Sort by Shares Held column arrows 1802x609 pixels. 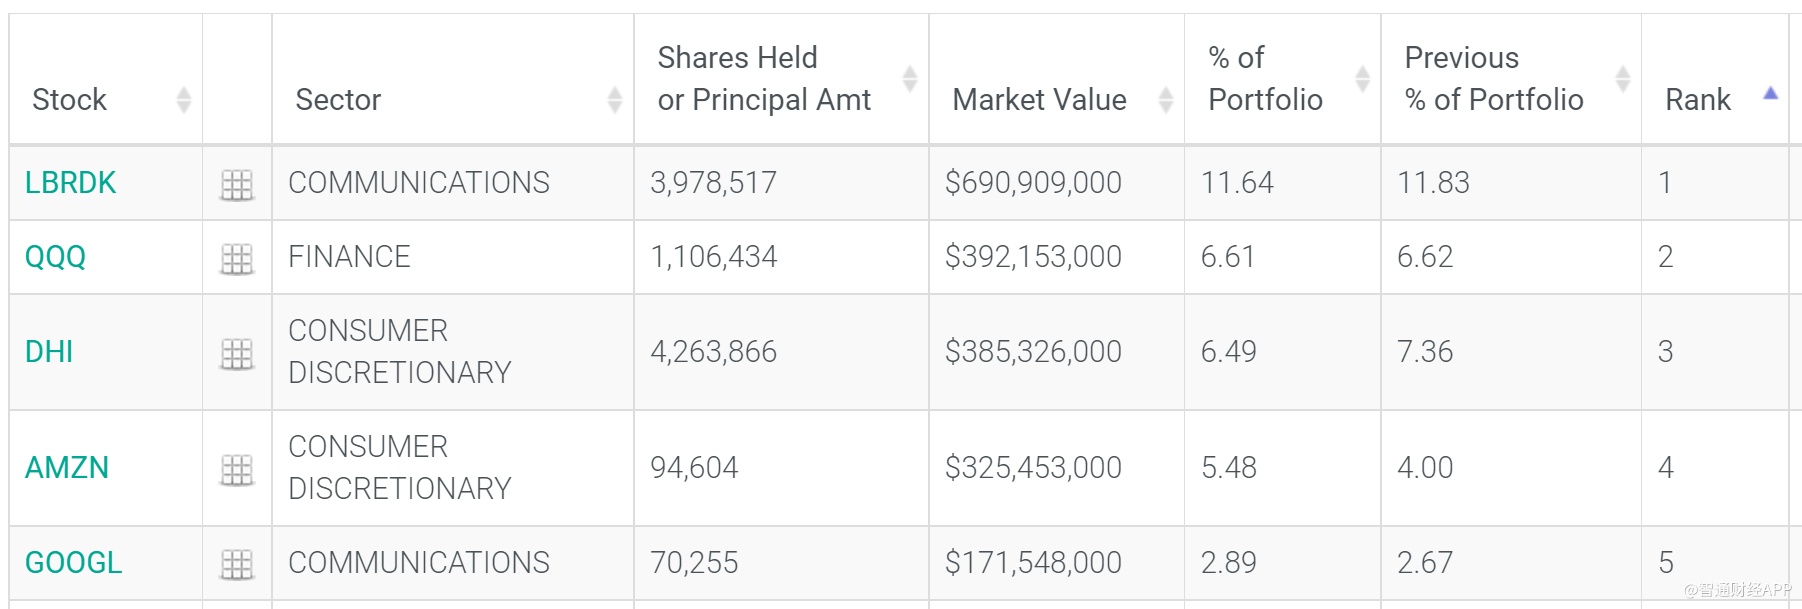[x=909, y=79]
